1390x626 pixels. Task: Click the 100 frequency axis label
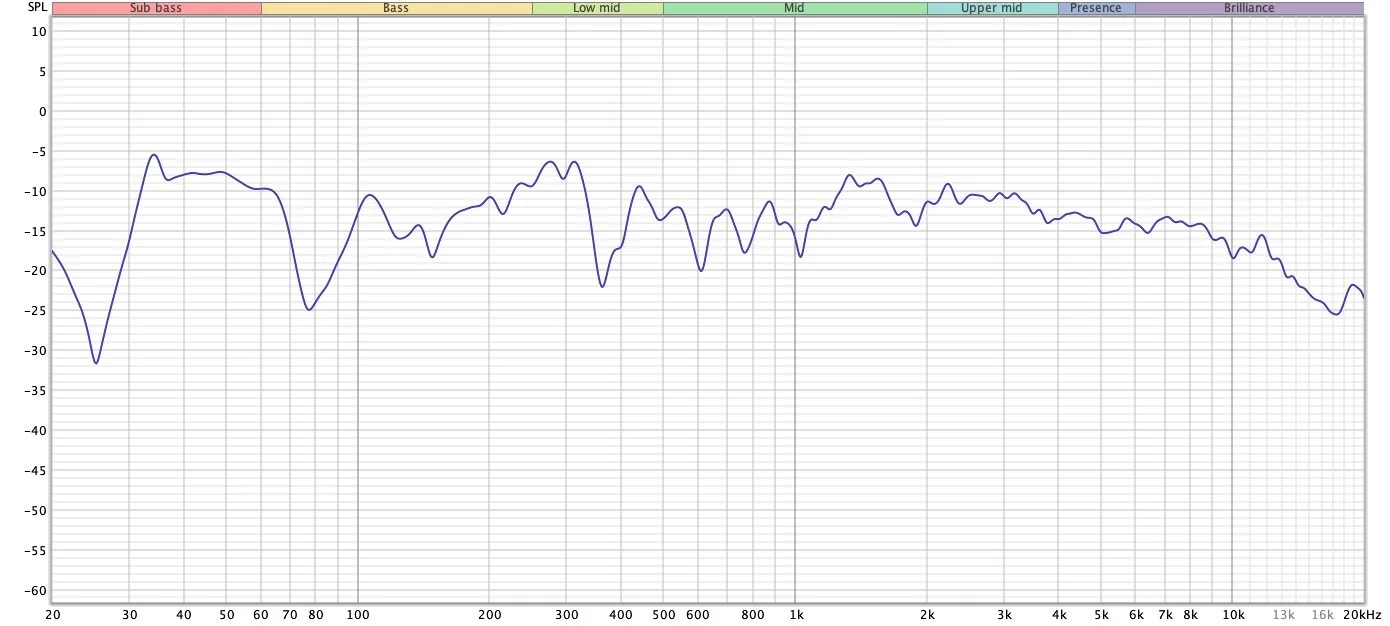[x=358, y=614]
